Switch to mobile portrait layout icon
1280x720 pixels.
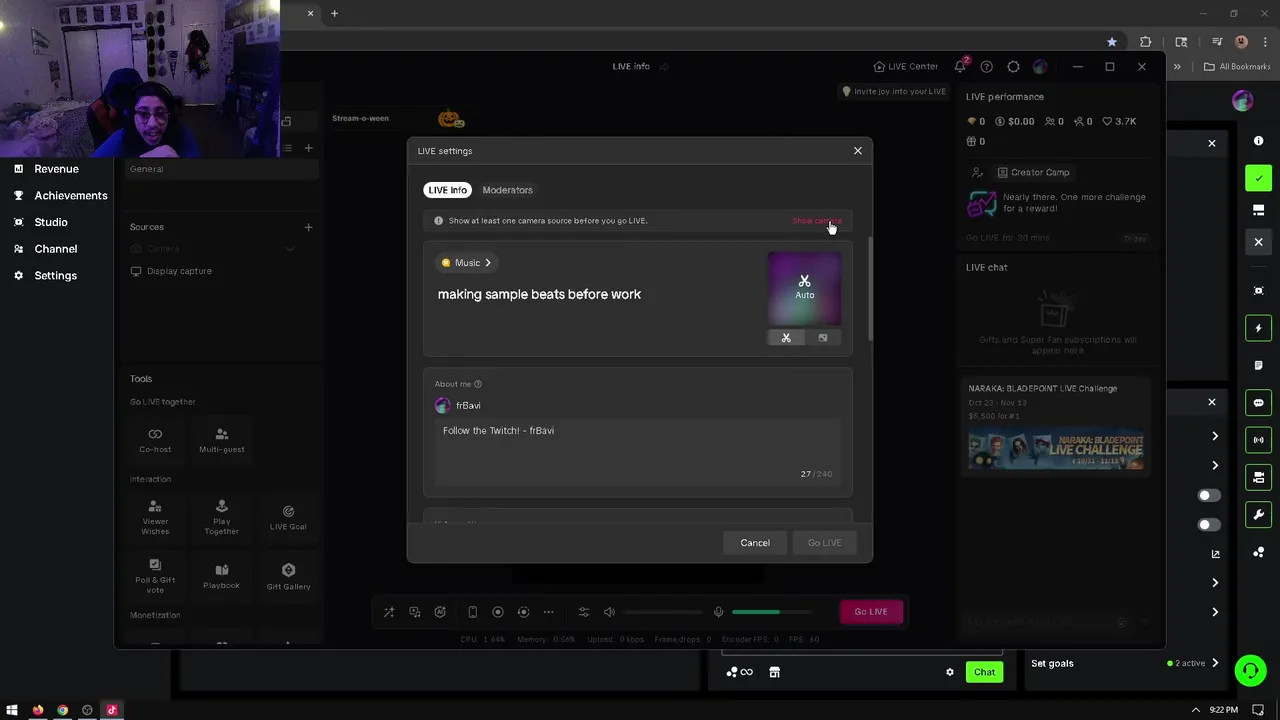472,612
